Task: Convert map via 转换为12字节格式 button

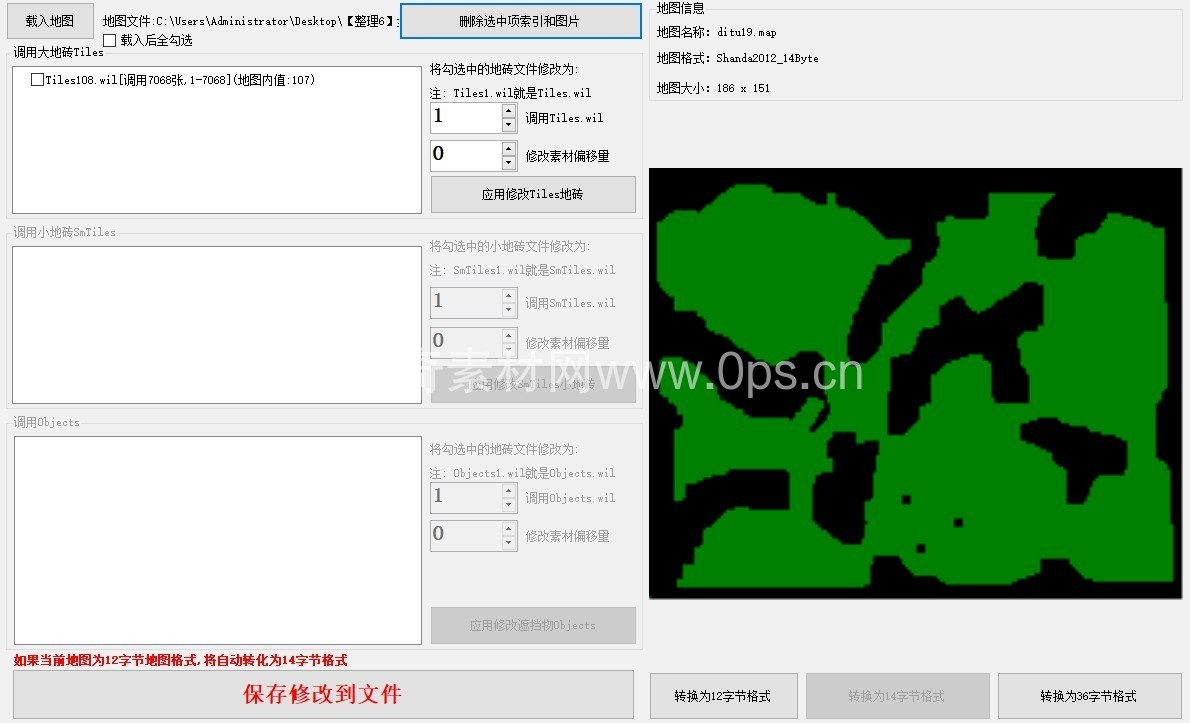Action: [x=723, y=696]
